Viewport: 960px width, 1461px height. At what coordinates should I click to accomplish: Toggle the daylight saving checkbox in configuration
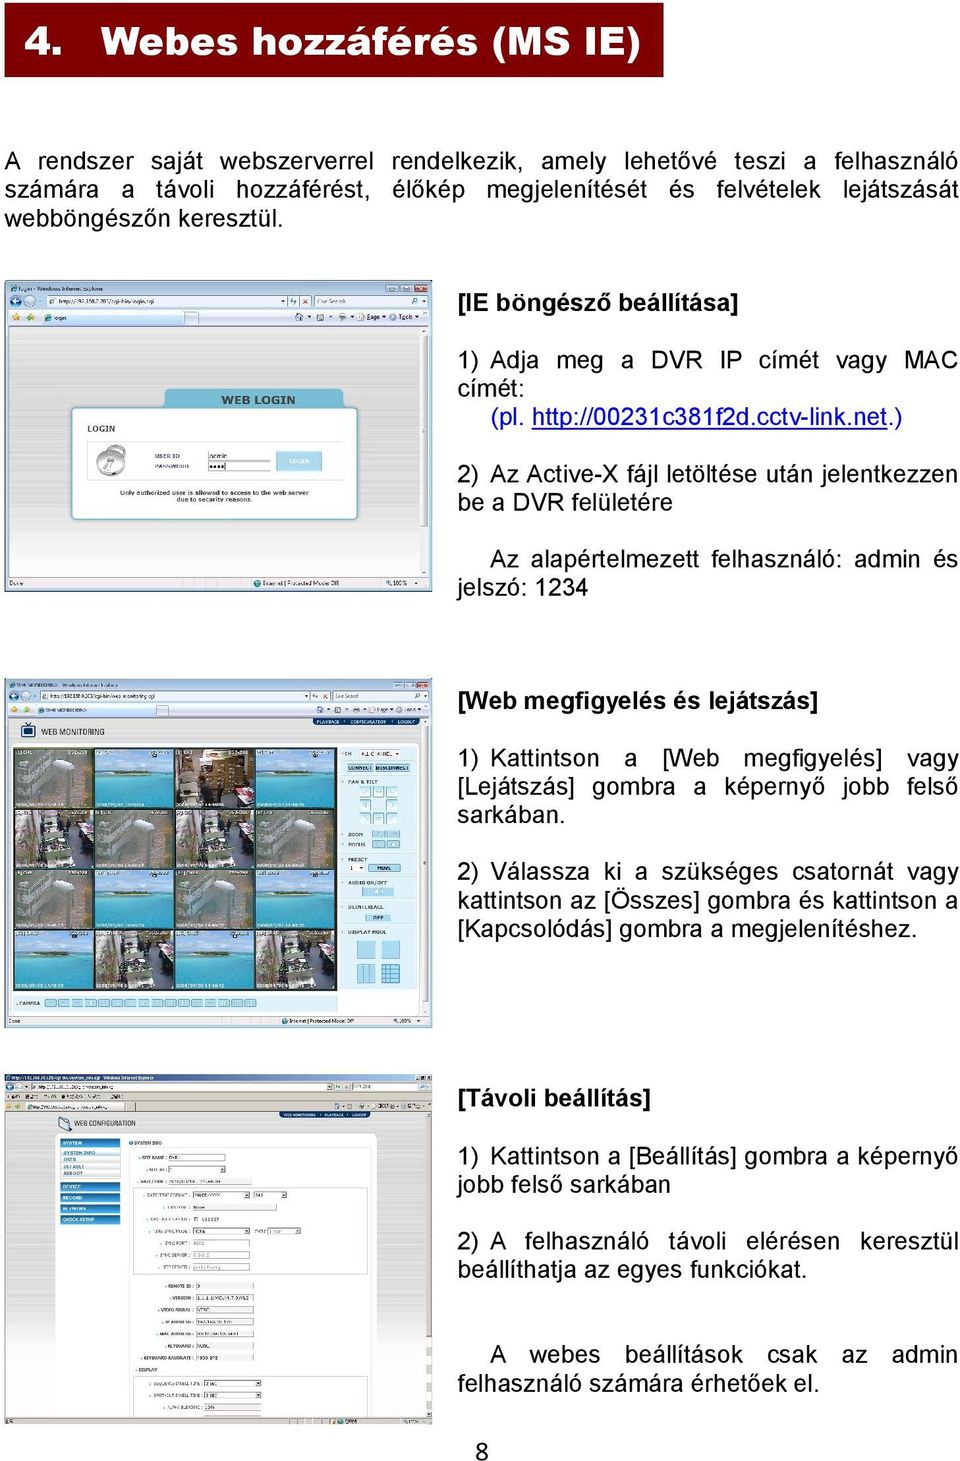(196, 1219)
